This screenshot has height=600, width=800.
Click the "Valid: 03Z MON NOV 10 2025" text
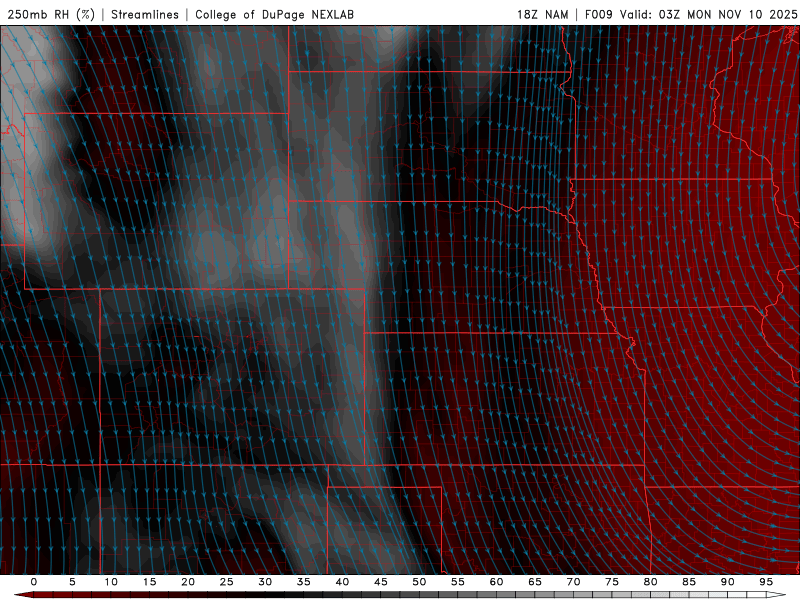[x=708, y=14]
